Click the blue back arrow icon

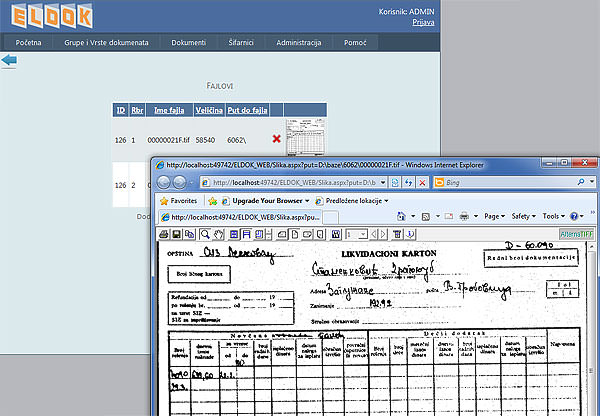9,61
